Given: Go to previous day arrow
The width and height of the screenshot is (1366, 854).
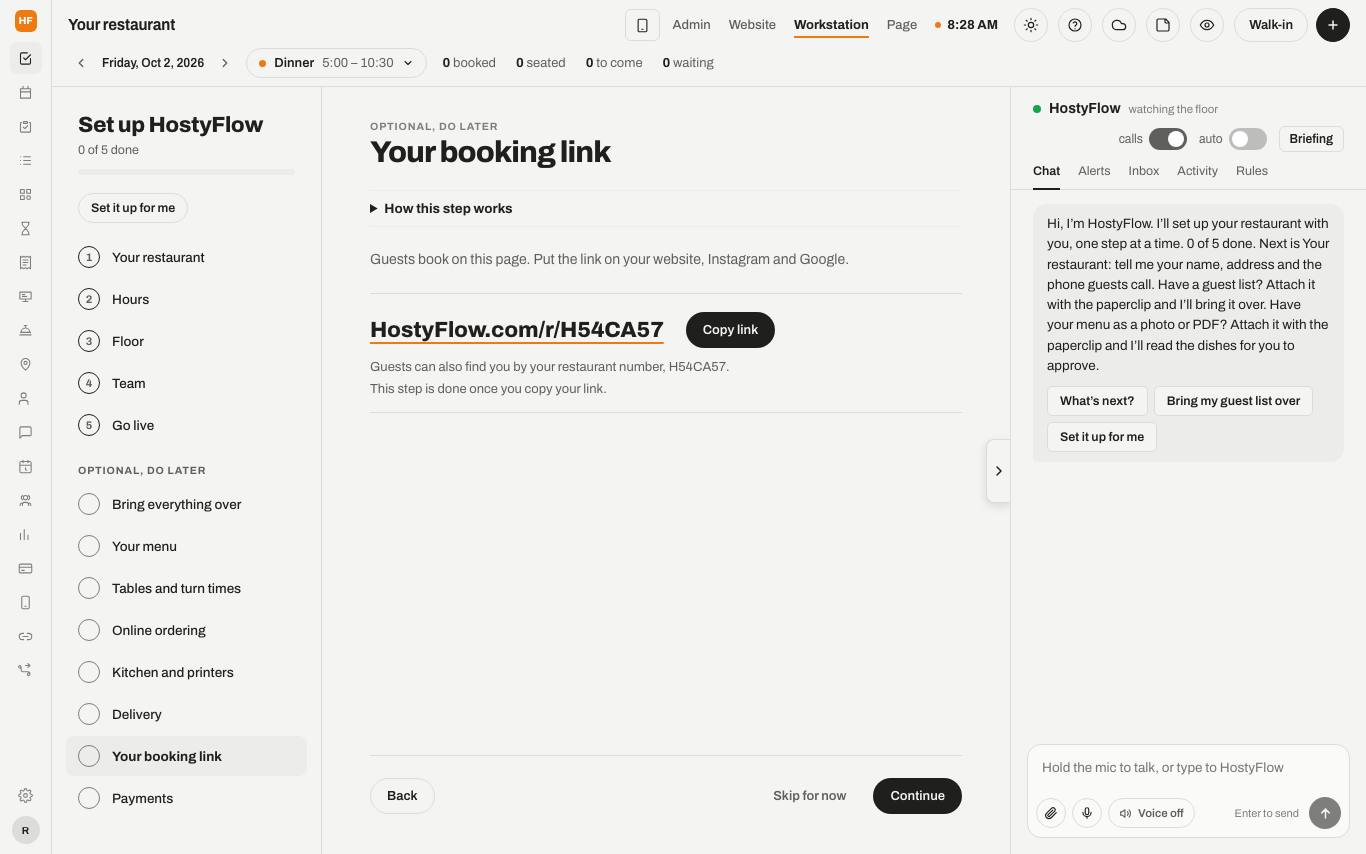Looking at the screenshot, I should point(81,63).
